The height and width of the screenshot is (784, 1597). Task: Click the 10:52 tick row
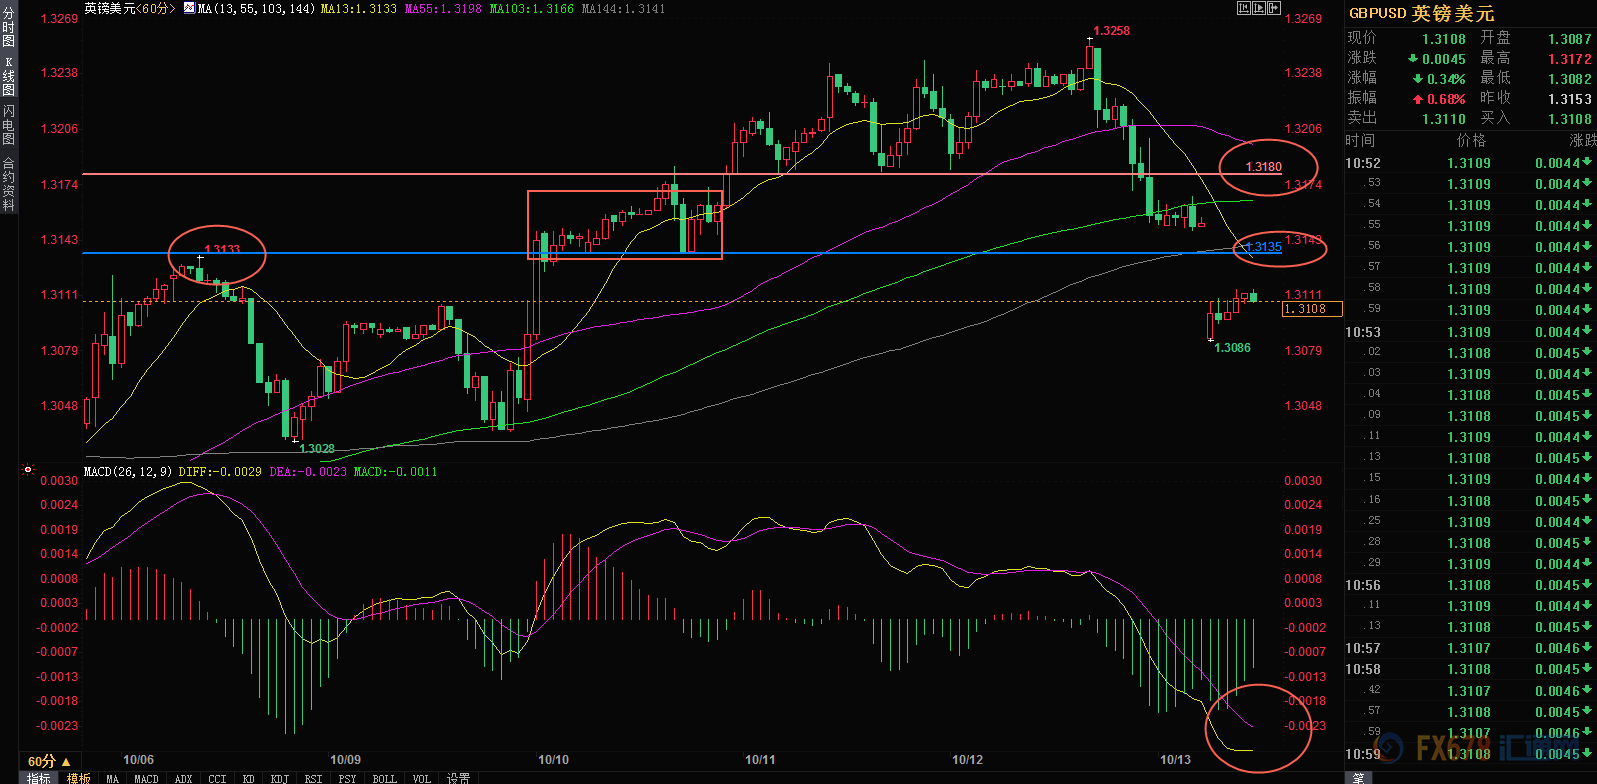coord(1470,163)
